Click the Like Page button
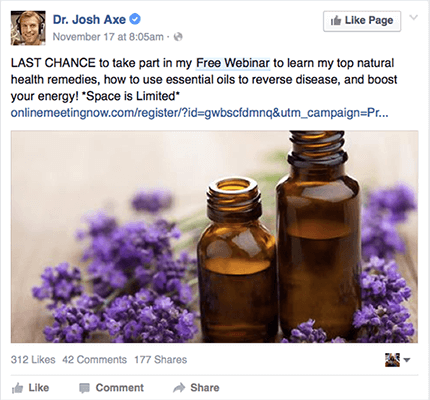This screenshot has height=400, width=430. click(362, 21)
